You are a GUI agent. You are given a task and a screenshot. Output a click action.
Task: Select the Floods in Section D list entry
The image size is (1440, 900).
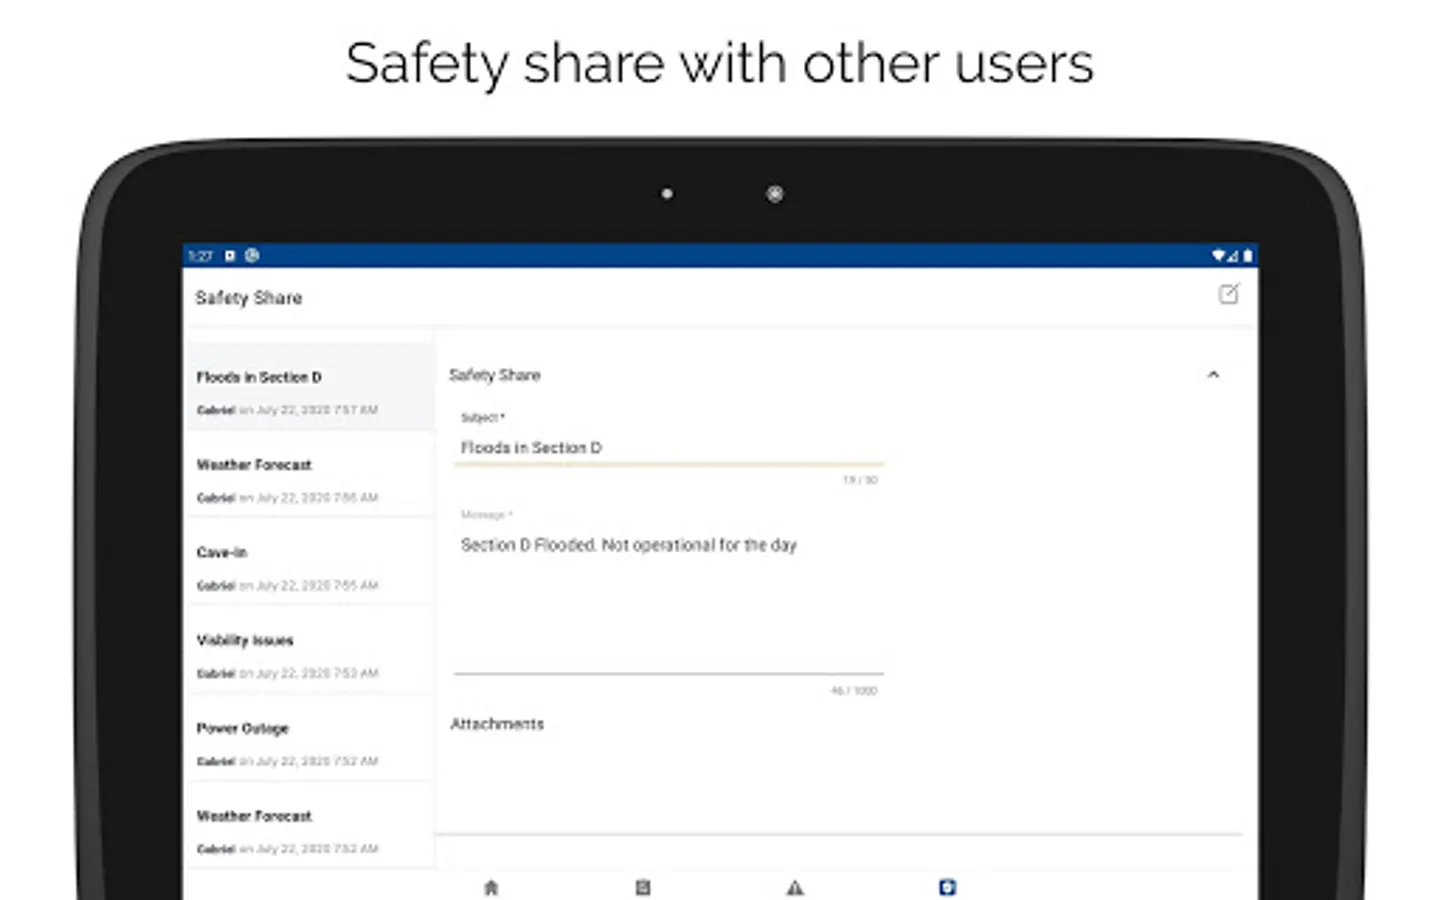tap(310, 388)
